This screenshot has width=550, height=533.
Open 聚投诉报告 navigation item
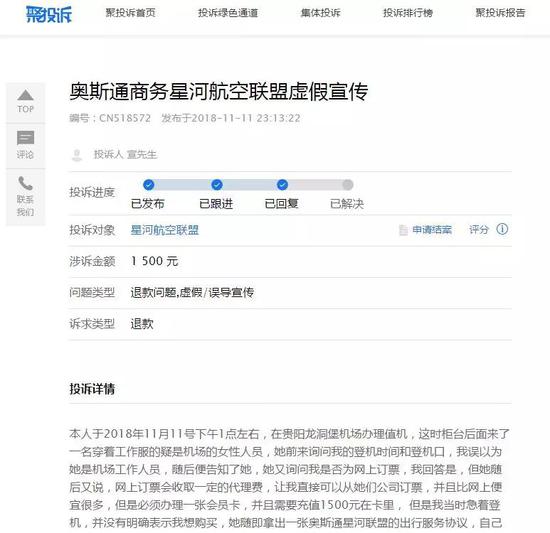[500, 13]
